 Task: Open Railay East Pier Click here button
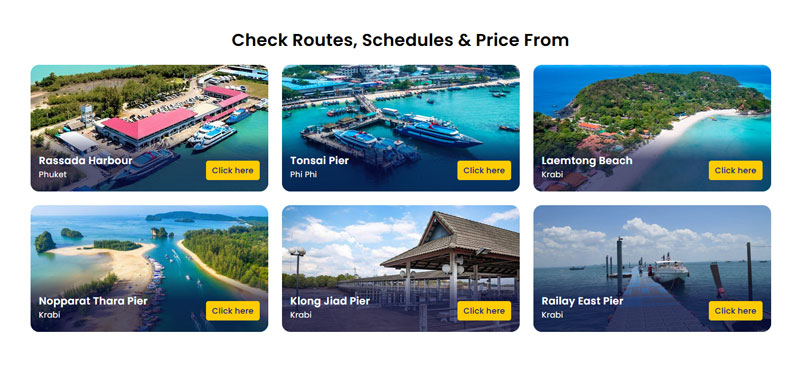tap(735, 311)
